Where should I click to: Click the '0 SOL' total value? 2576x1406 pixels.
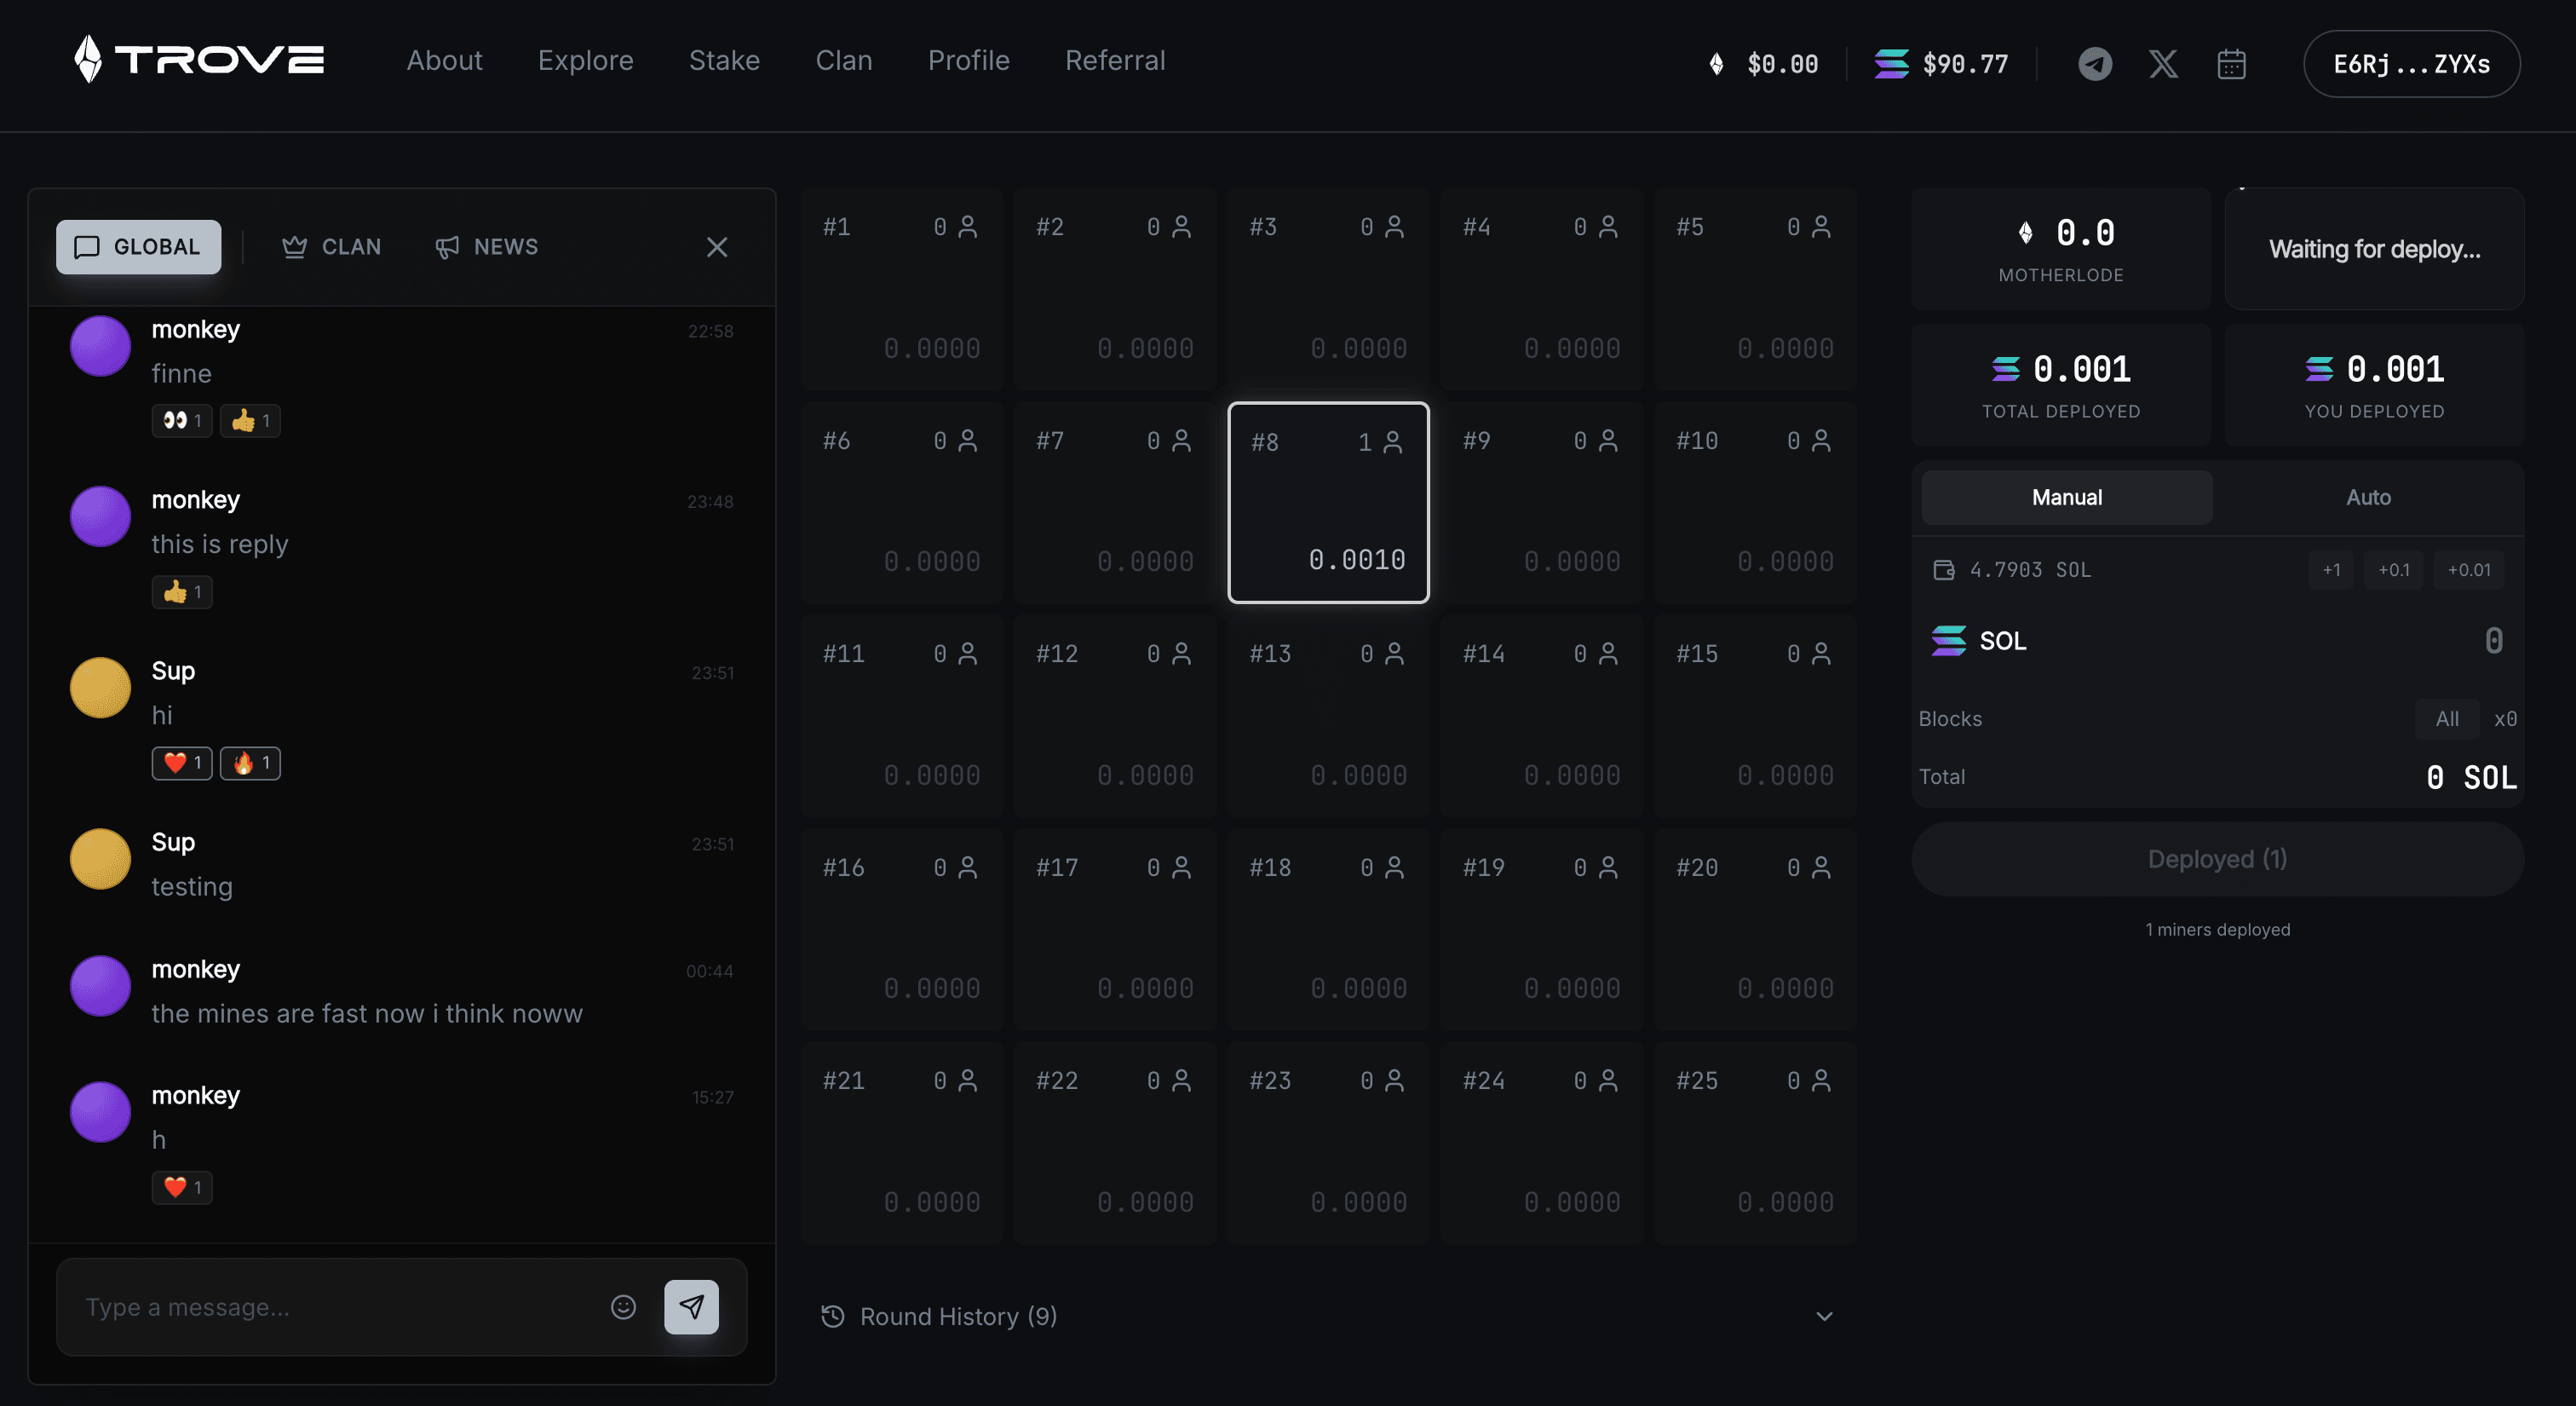(x=2471, y=778)
